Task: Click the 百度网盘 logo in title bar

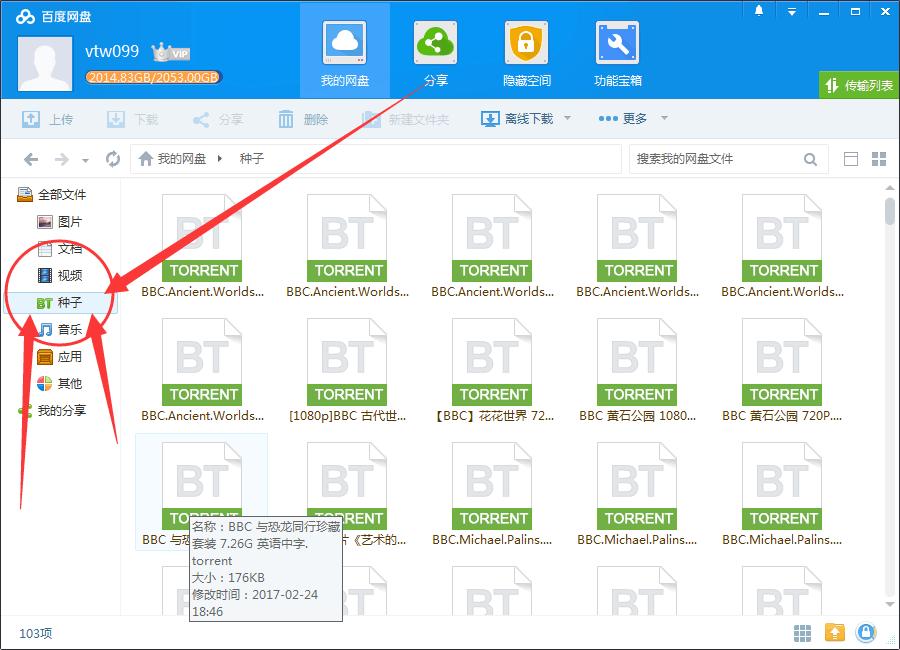Action: coord(53,17)
